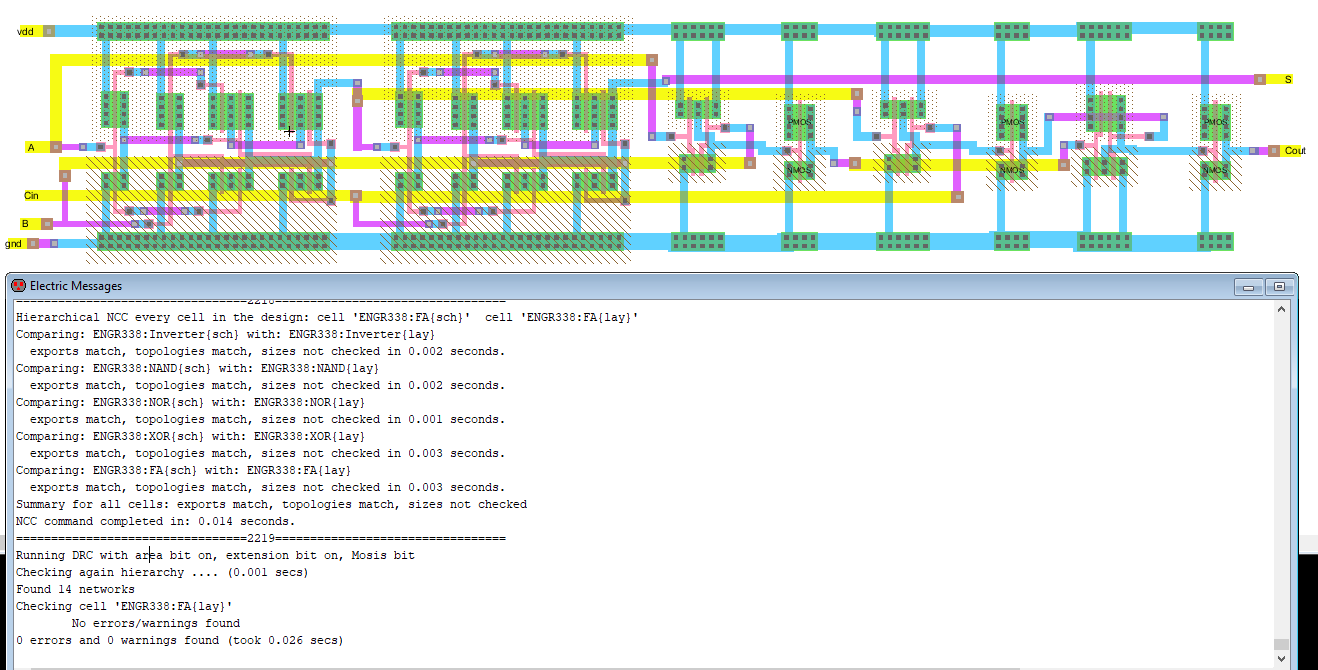Image resolution: width=1318 pixels, height=670 pixels.
Task: Click the Cin export label
Action: (x=31, y=196)
